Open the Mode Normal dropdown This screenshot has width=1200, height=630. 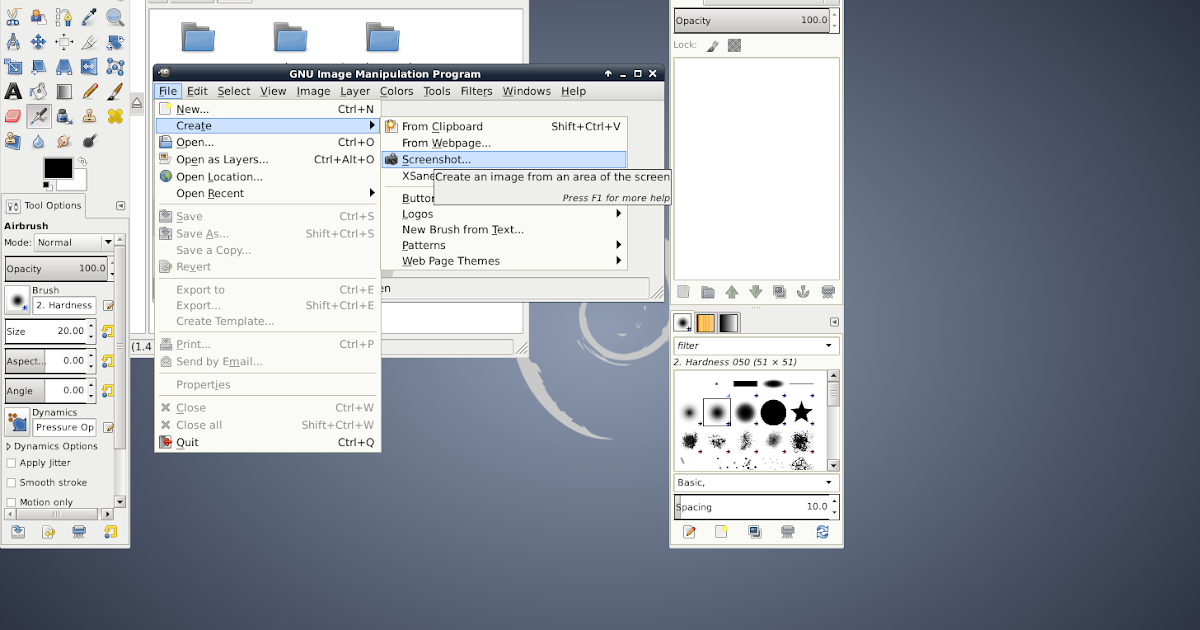(75, 242)
